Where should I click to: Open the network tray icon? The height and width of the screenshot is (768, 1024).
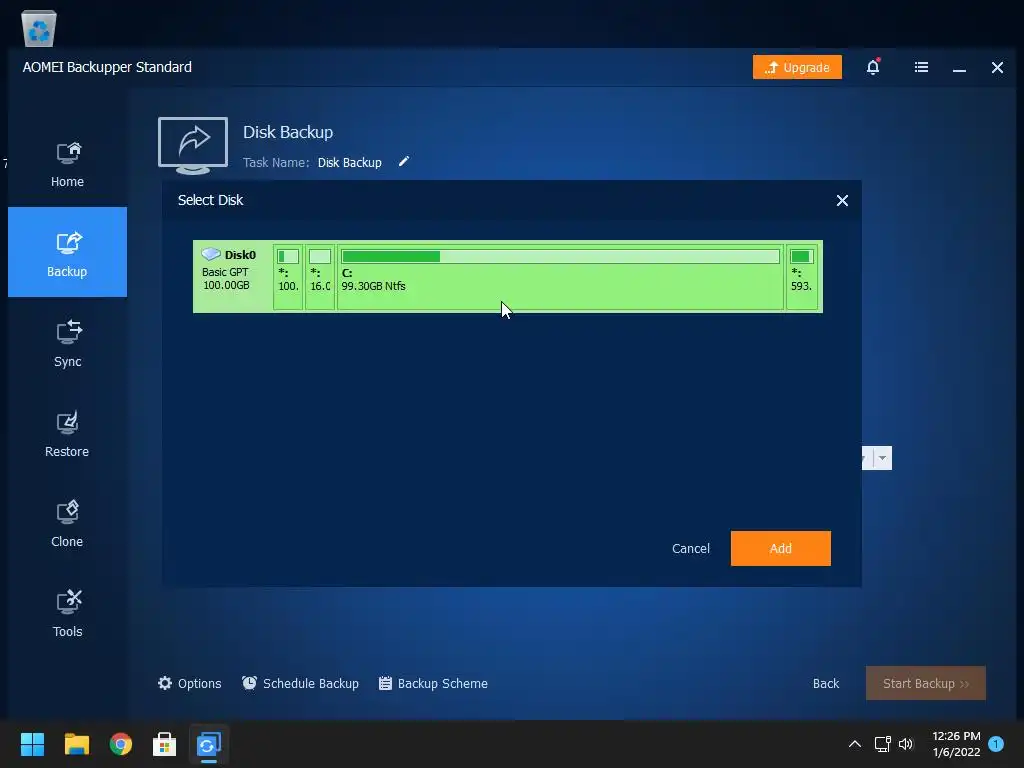coord(882,744)
